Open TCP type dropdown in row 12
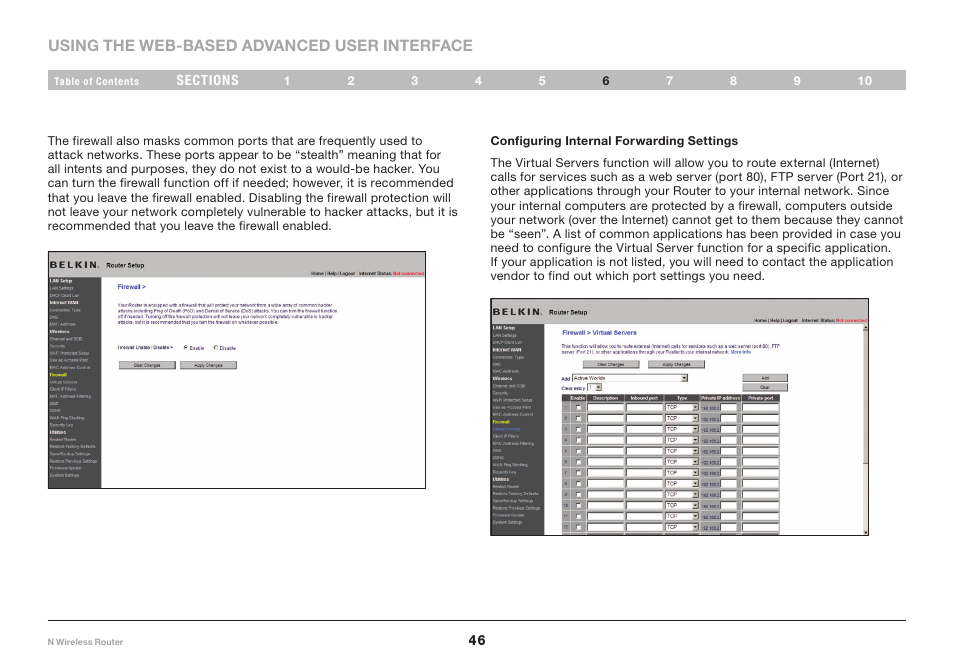 pyautogui.click(x=681, y=527)
